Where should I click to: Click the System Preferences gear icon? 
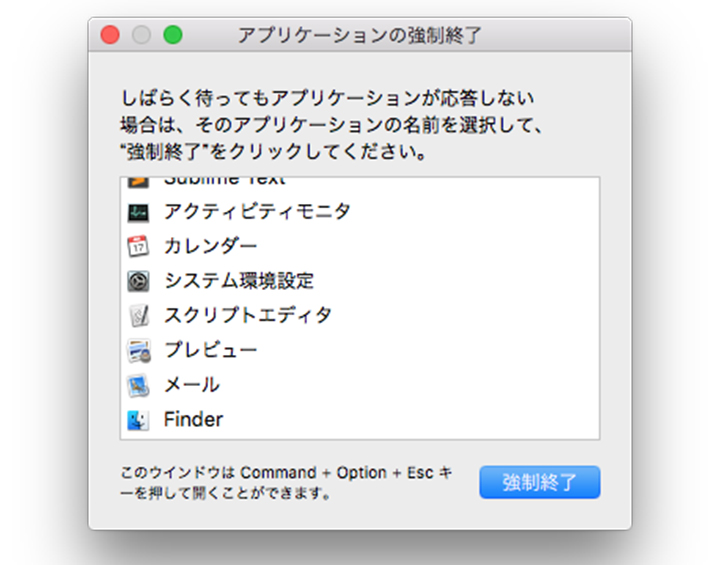tap(138, 281)
